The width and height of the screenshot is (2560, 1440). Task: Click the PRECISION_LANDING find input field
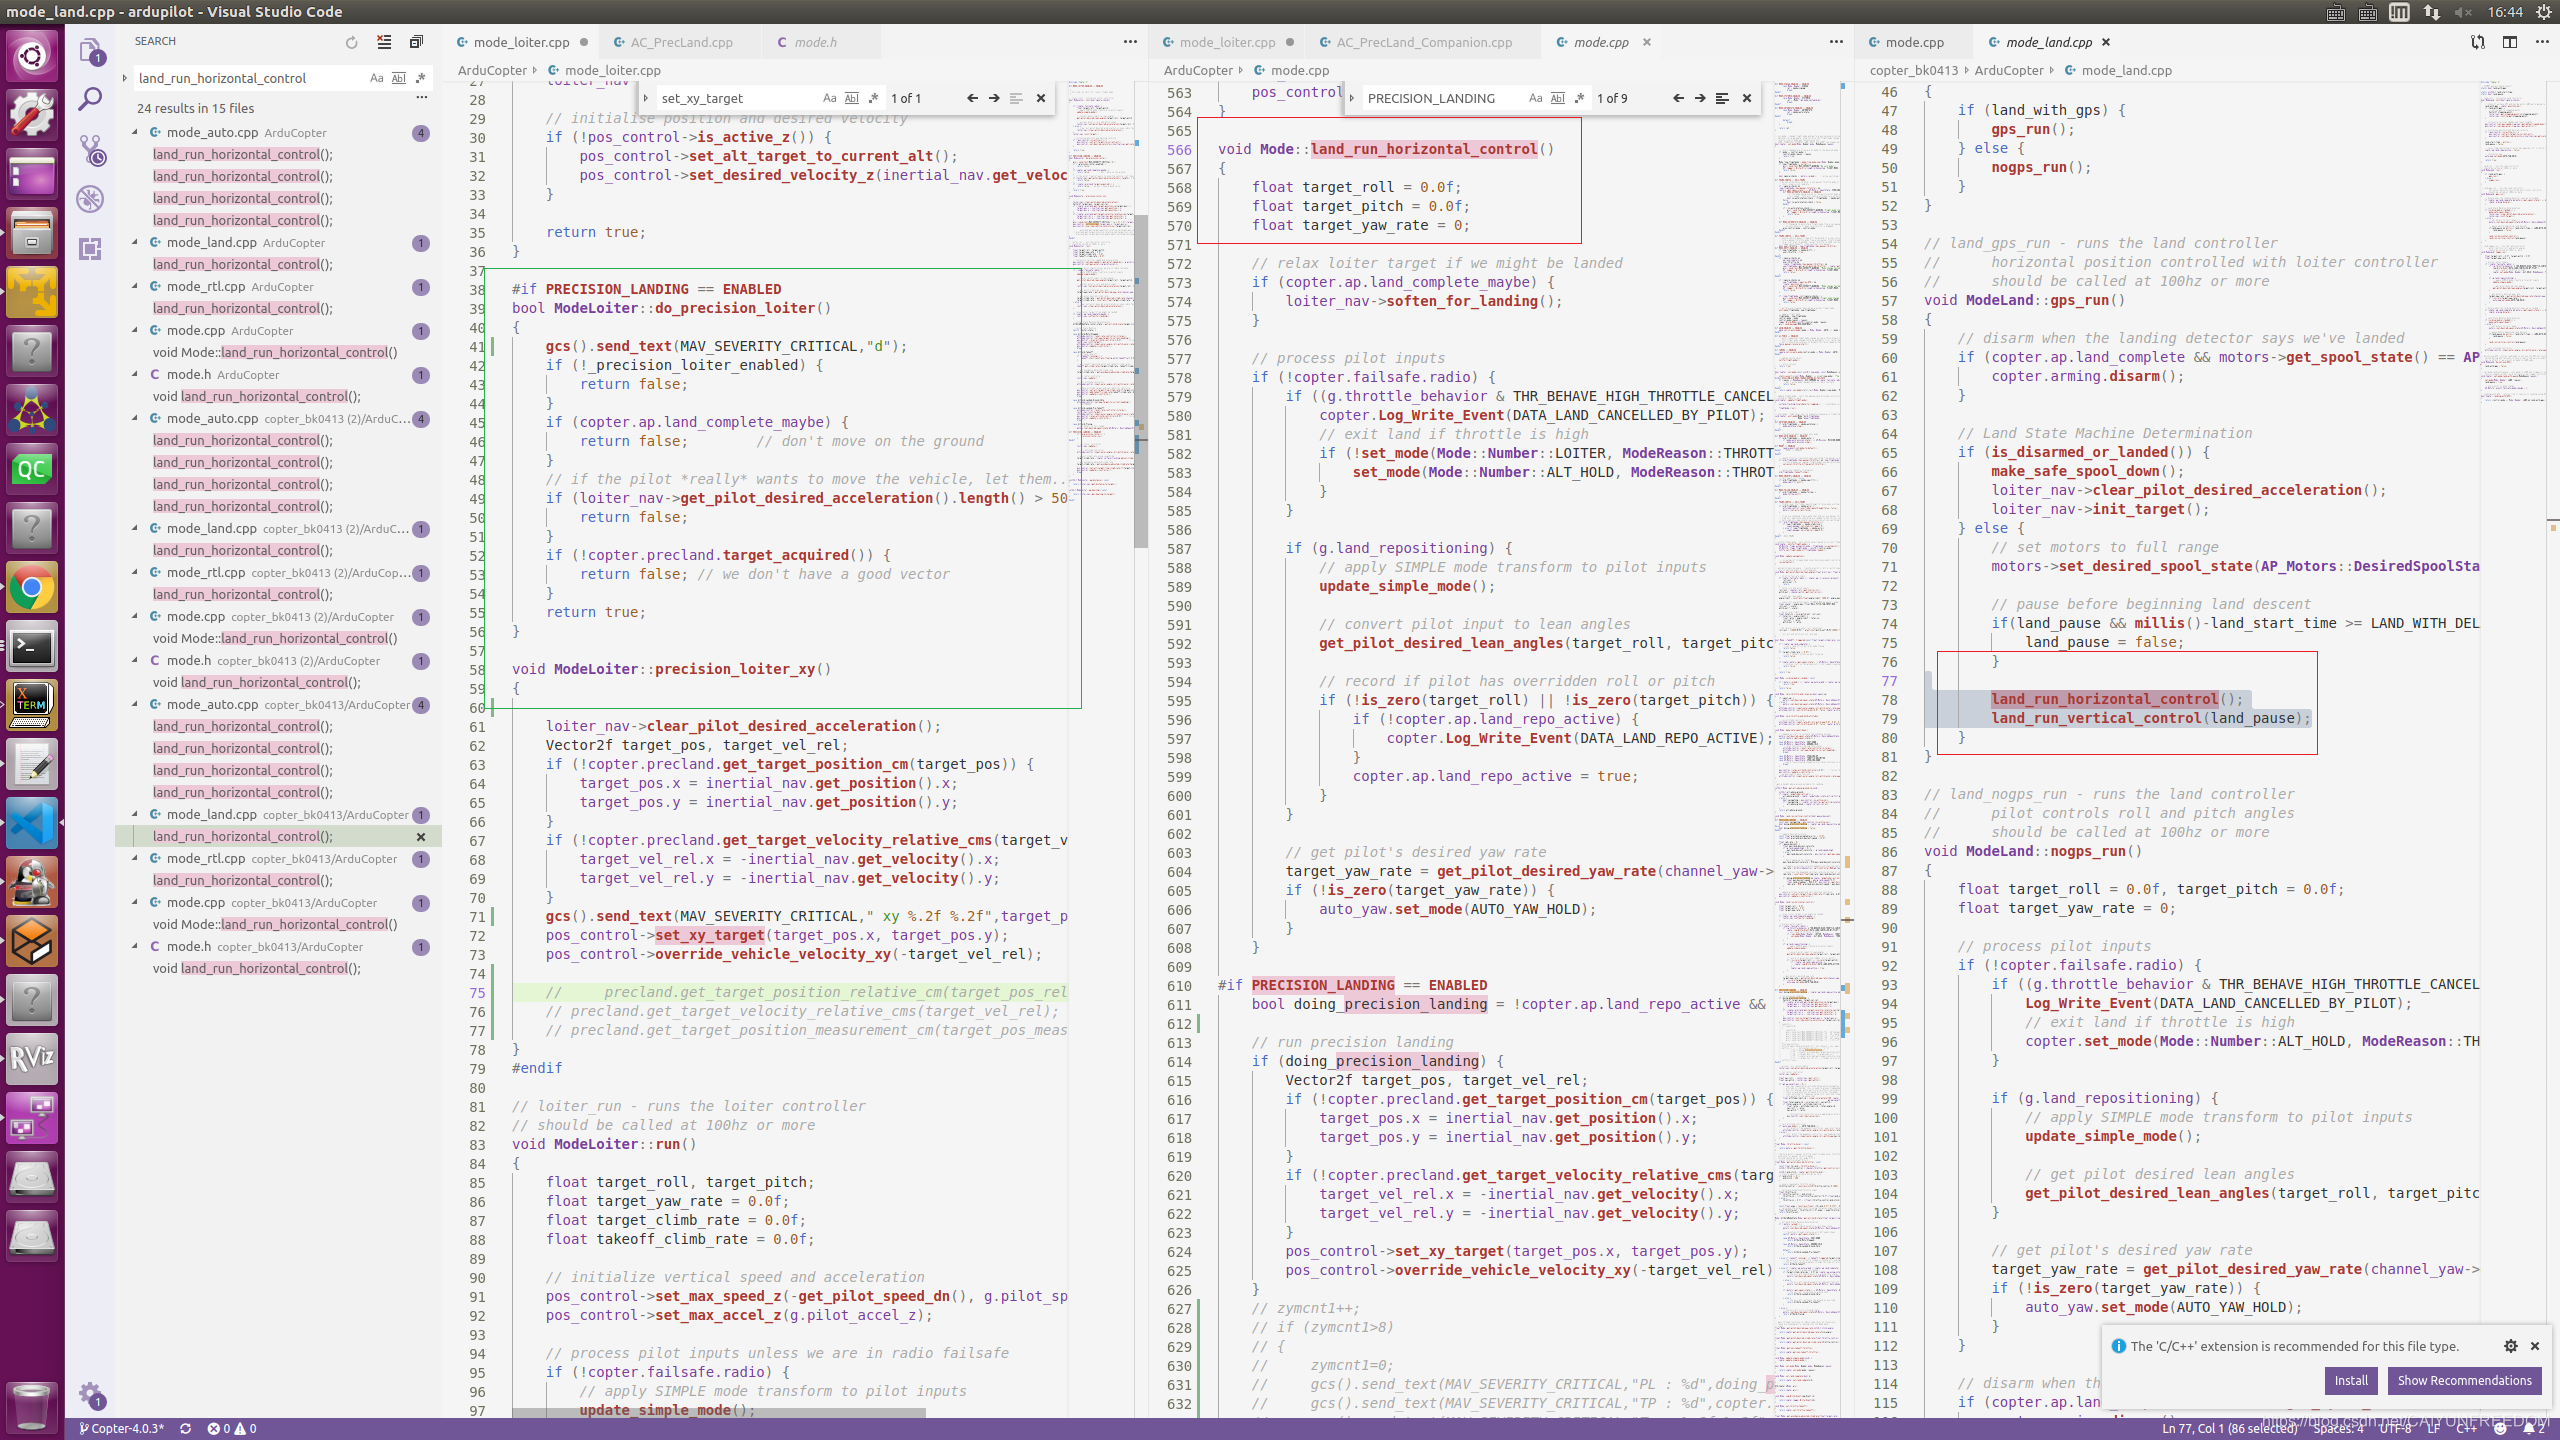pos(1440,98)
